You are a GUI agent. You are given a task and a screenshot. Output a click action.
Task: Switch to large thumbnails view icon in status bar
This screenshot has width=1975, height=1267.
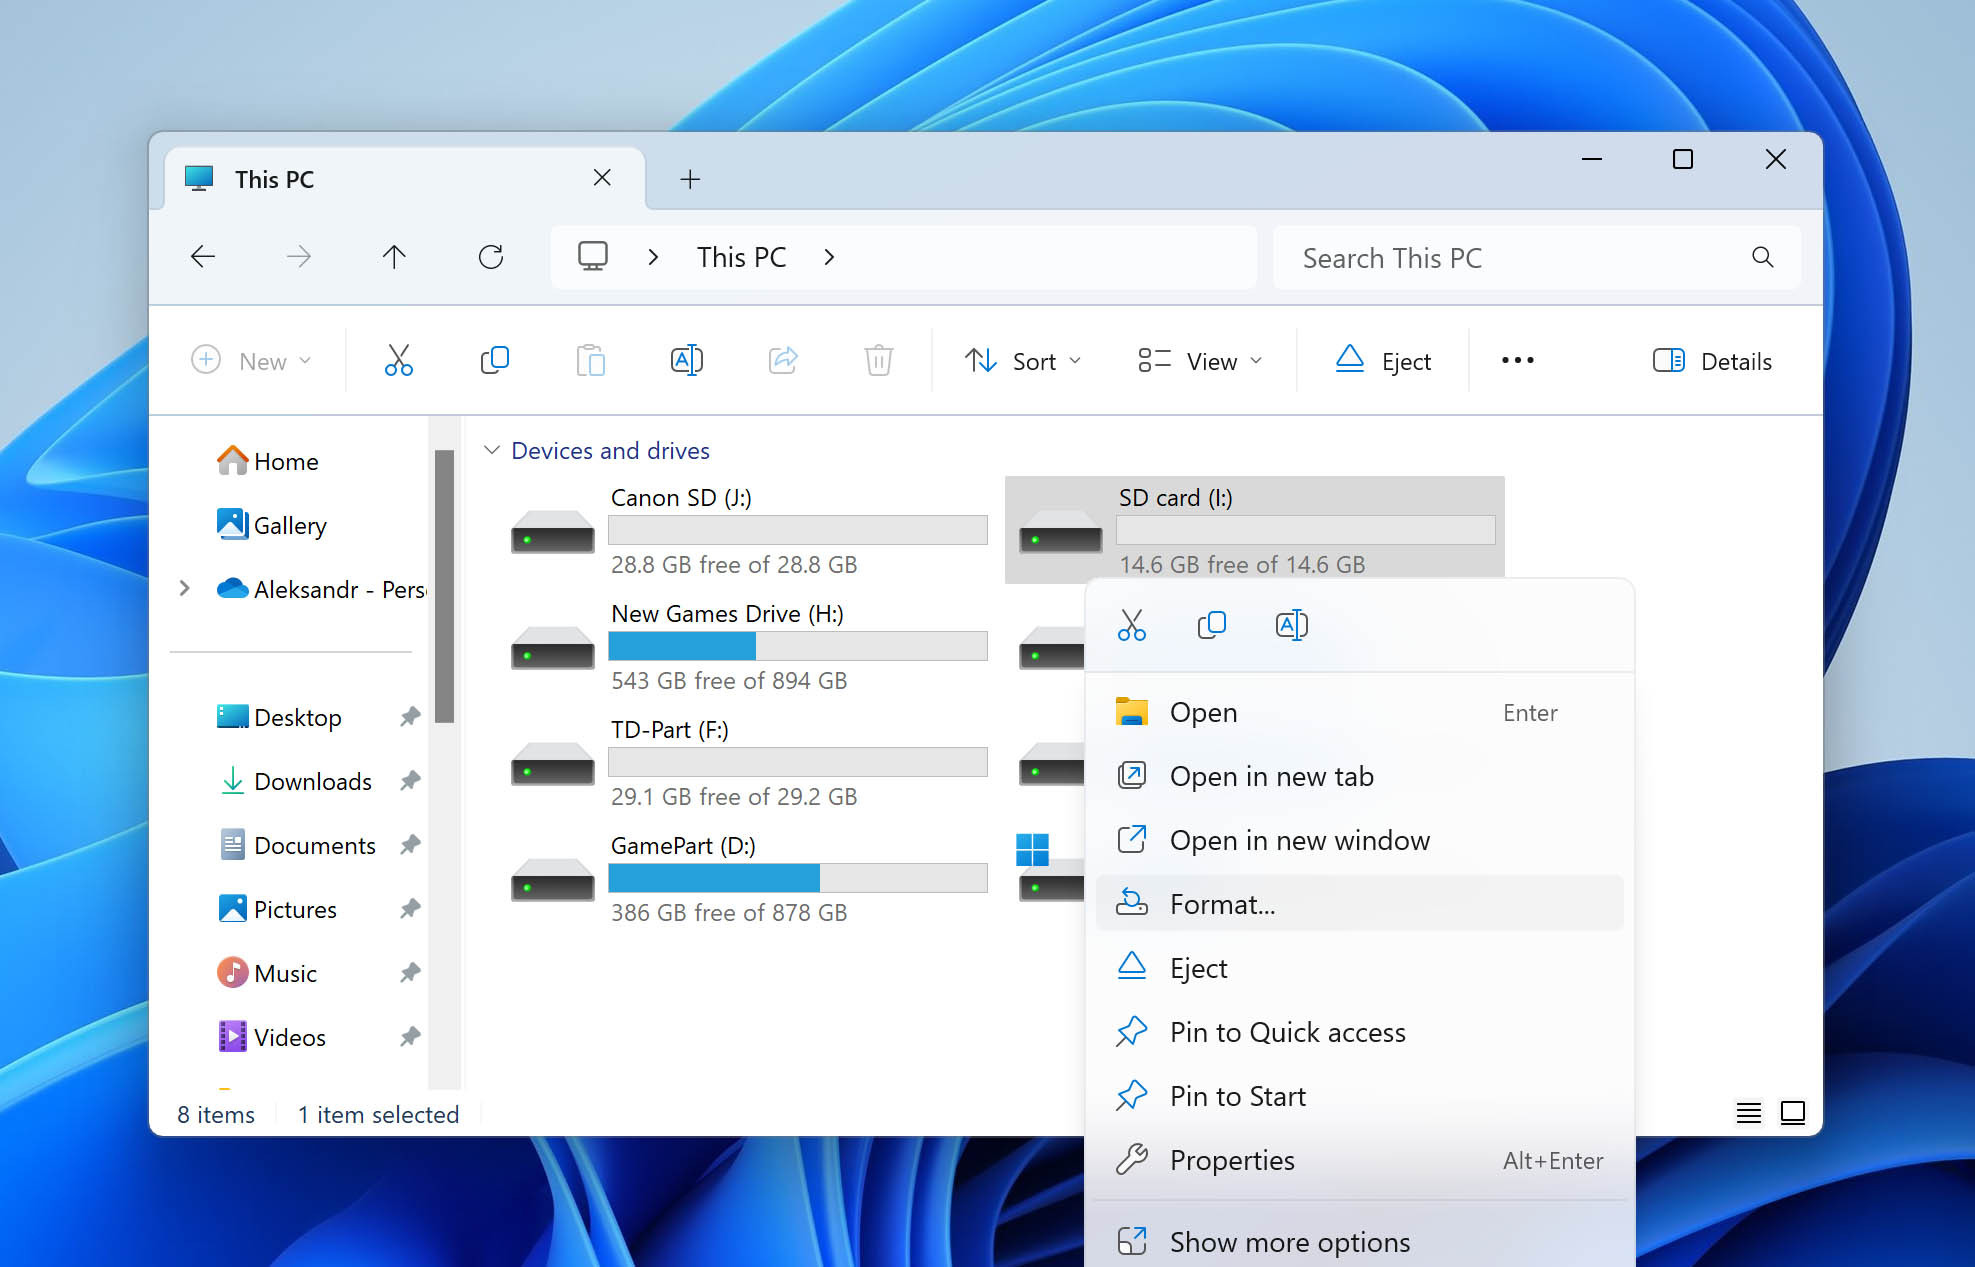click(x=1792, y=1113)
